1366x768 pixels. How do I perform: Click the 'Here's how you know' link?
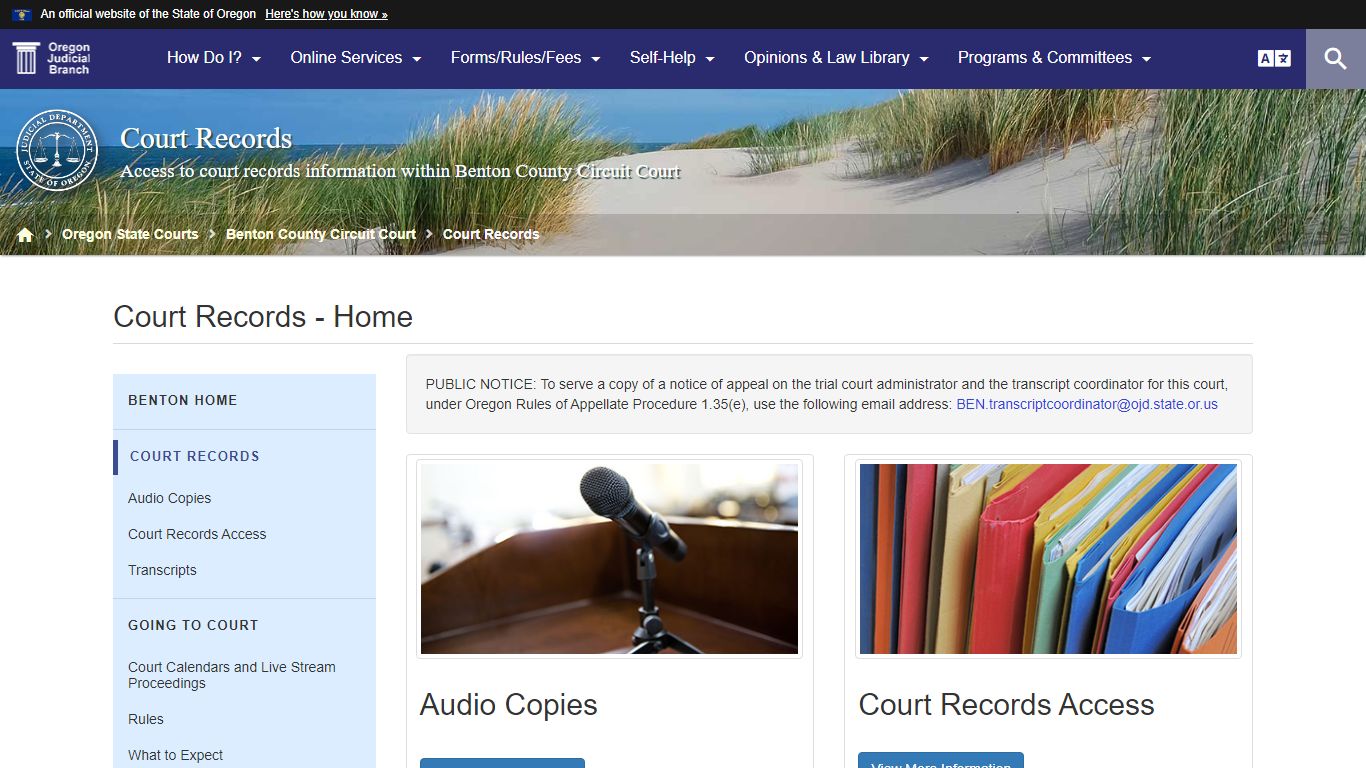[x=326, y=14]
